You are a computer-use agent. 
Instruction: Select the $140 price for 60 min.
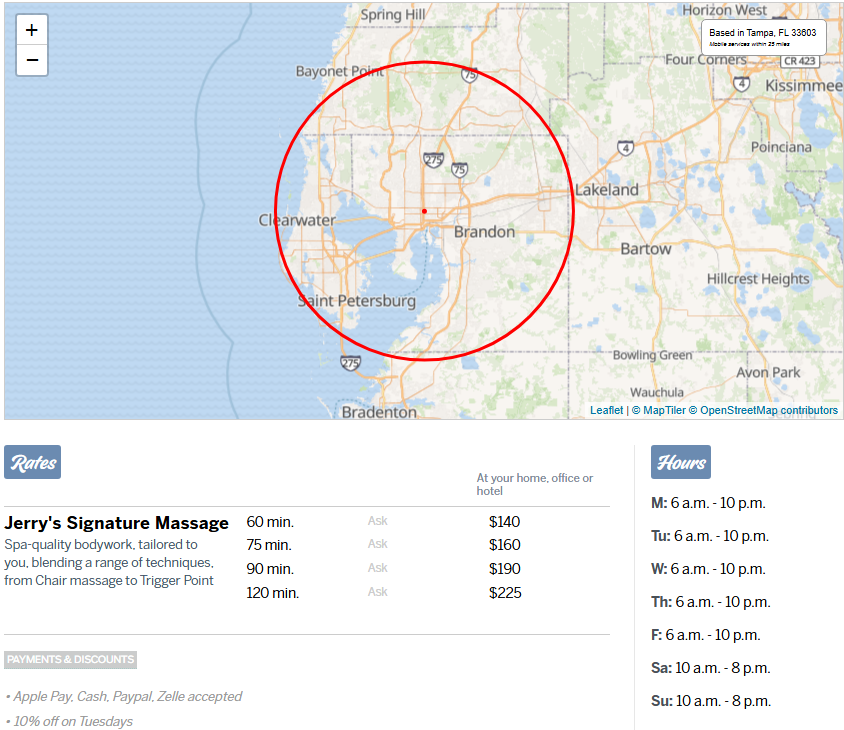coord(504,522)
